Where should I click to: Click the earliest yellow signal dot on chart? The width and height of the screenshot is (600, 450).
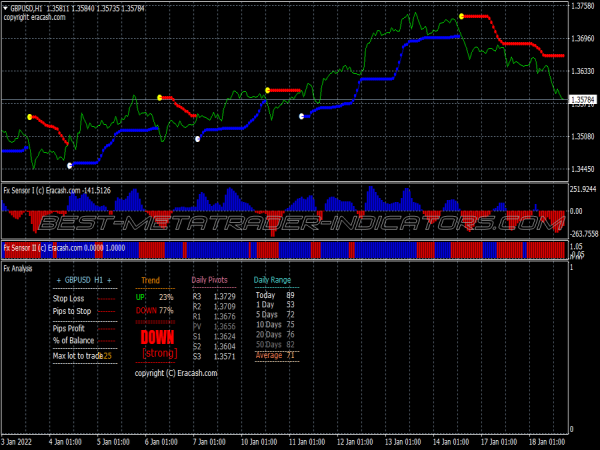coord(30,117)
